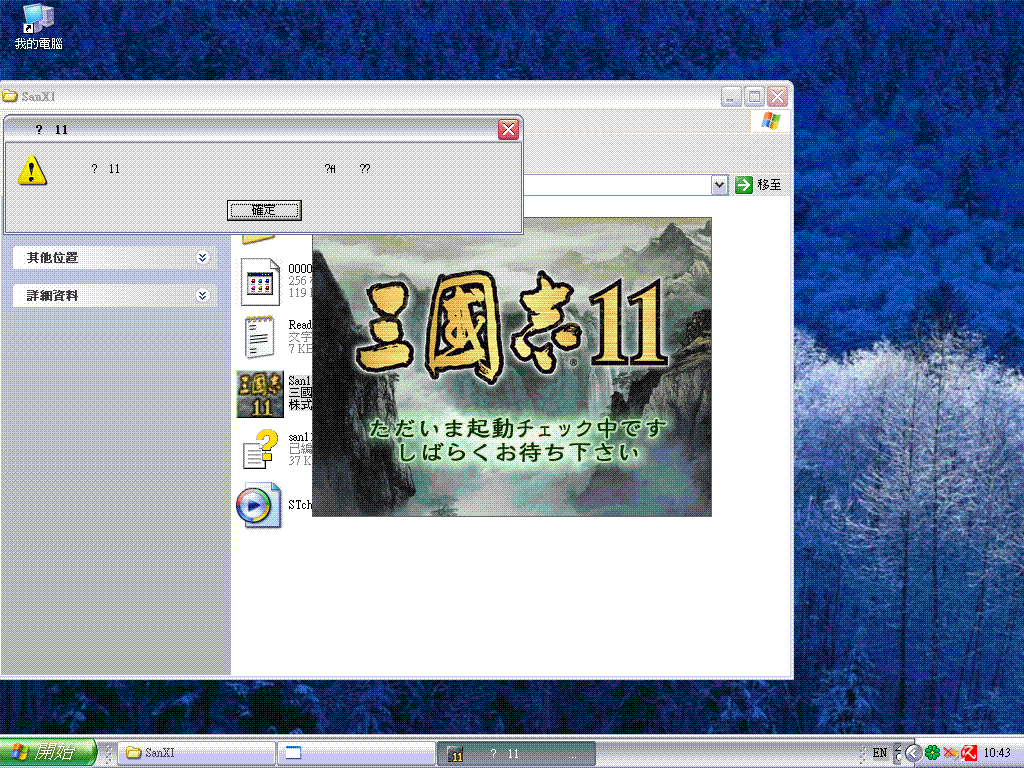1024x768 pixels.
Task: Click the yellow warning triangle icon
Action: (x=32, y=170)
